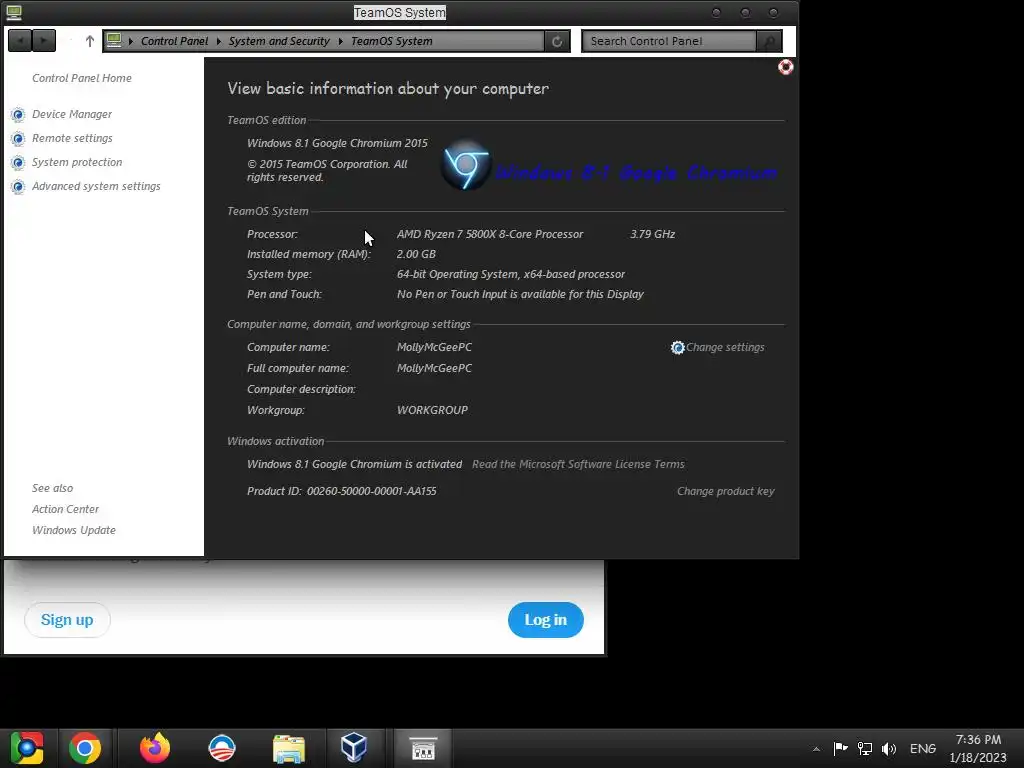Click Control Panel in the breadcrumb
The image size is (1024, 768).
[174, 41]
